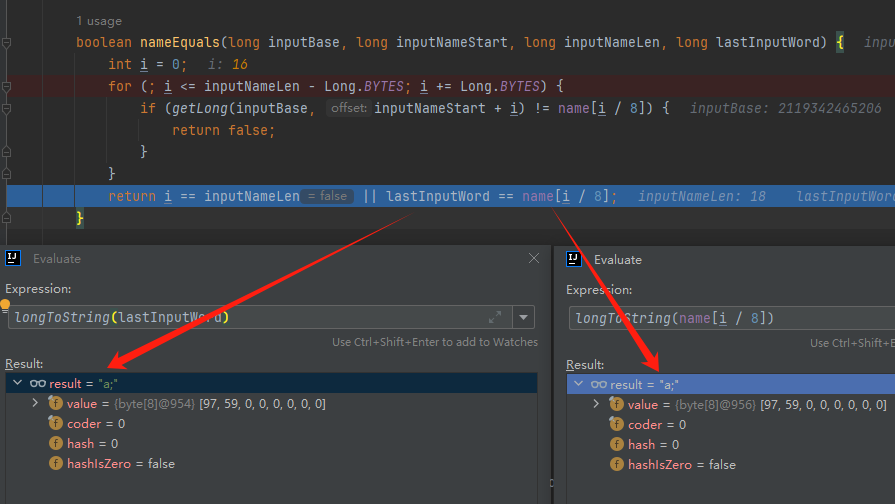Select left 'hashIsZero = false' row
This screenshot has height=504, width=895.
click(271, 463)
